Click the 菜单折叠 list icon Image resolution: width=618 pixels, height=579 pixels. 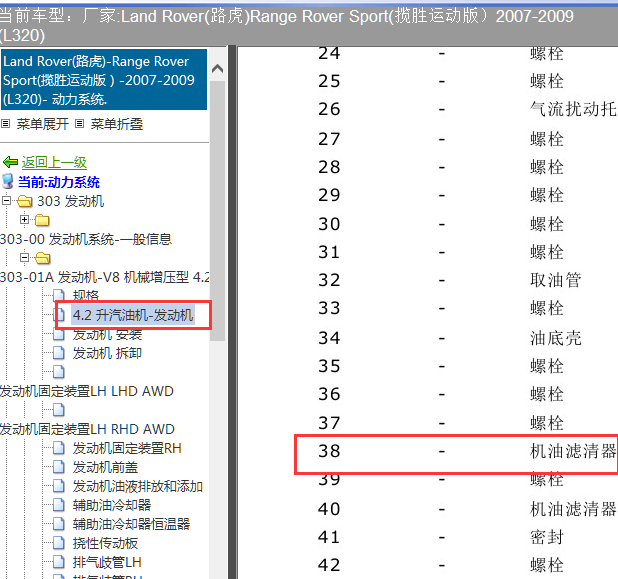click(80, 124)
